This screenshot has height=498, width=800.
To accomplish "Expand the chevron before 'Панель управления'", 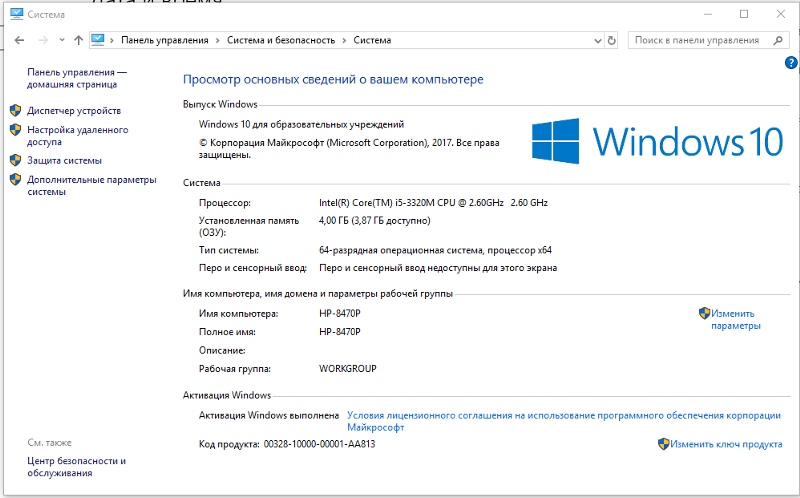I will 112,40.
